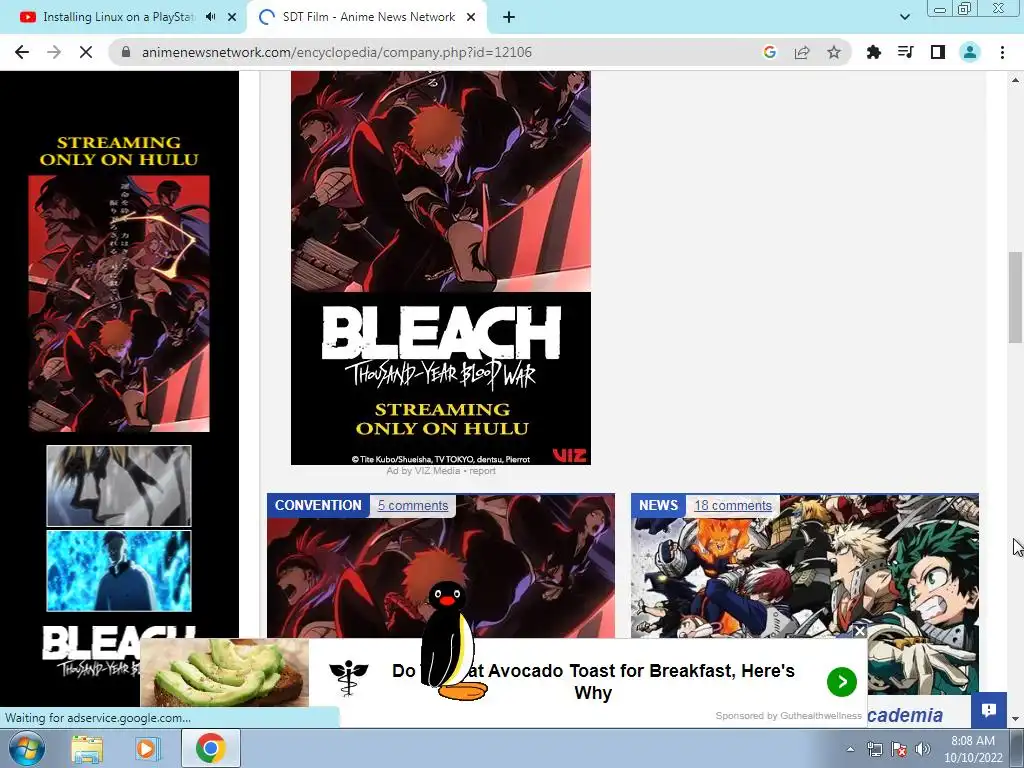
Task: Stop loading the page
Action: tap(86, 52)
